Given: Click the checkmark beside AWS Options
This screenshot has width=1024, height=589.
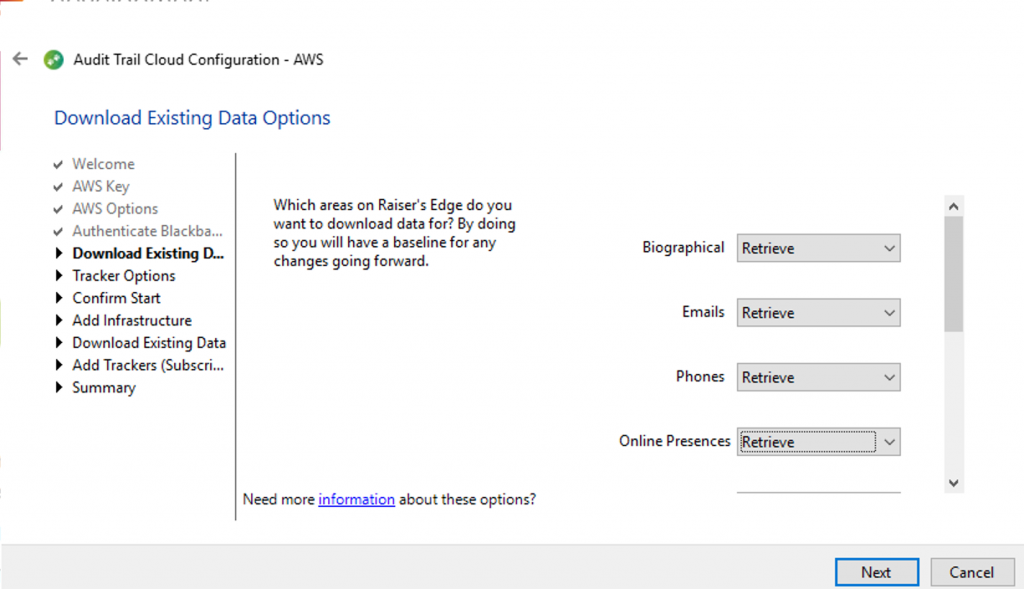Looking at the screenshot, I should [60, 209].
